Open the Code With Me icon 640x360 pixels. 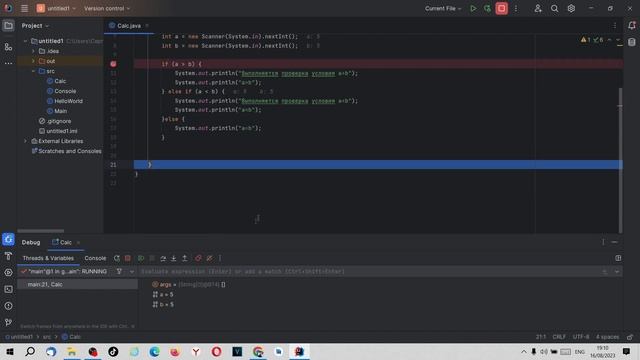pyautogui.click(x=538, y=8)
